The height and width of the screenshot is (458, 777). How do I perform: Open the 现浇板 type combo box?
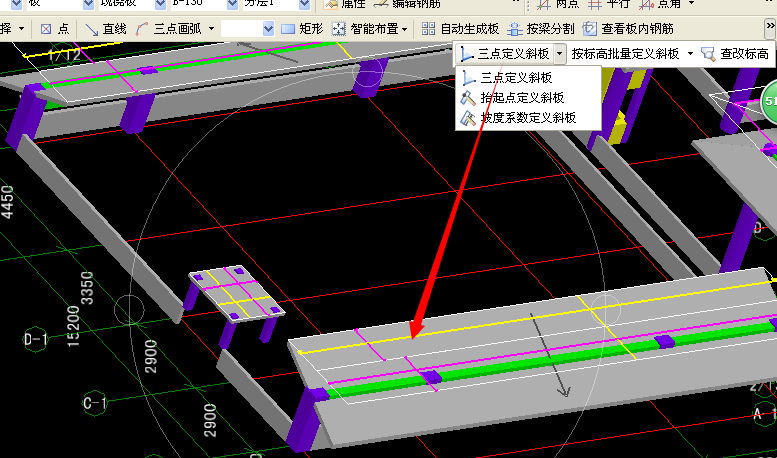click(x=133, y=4)
